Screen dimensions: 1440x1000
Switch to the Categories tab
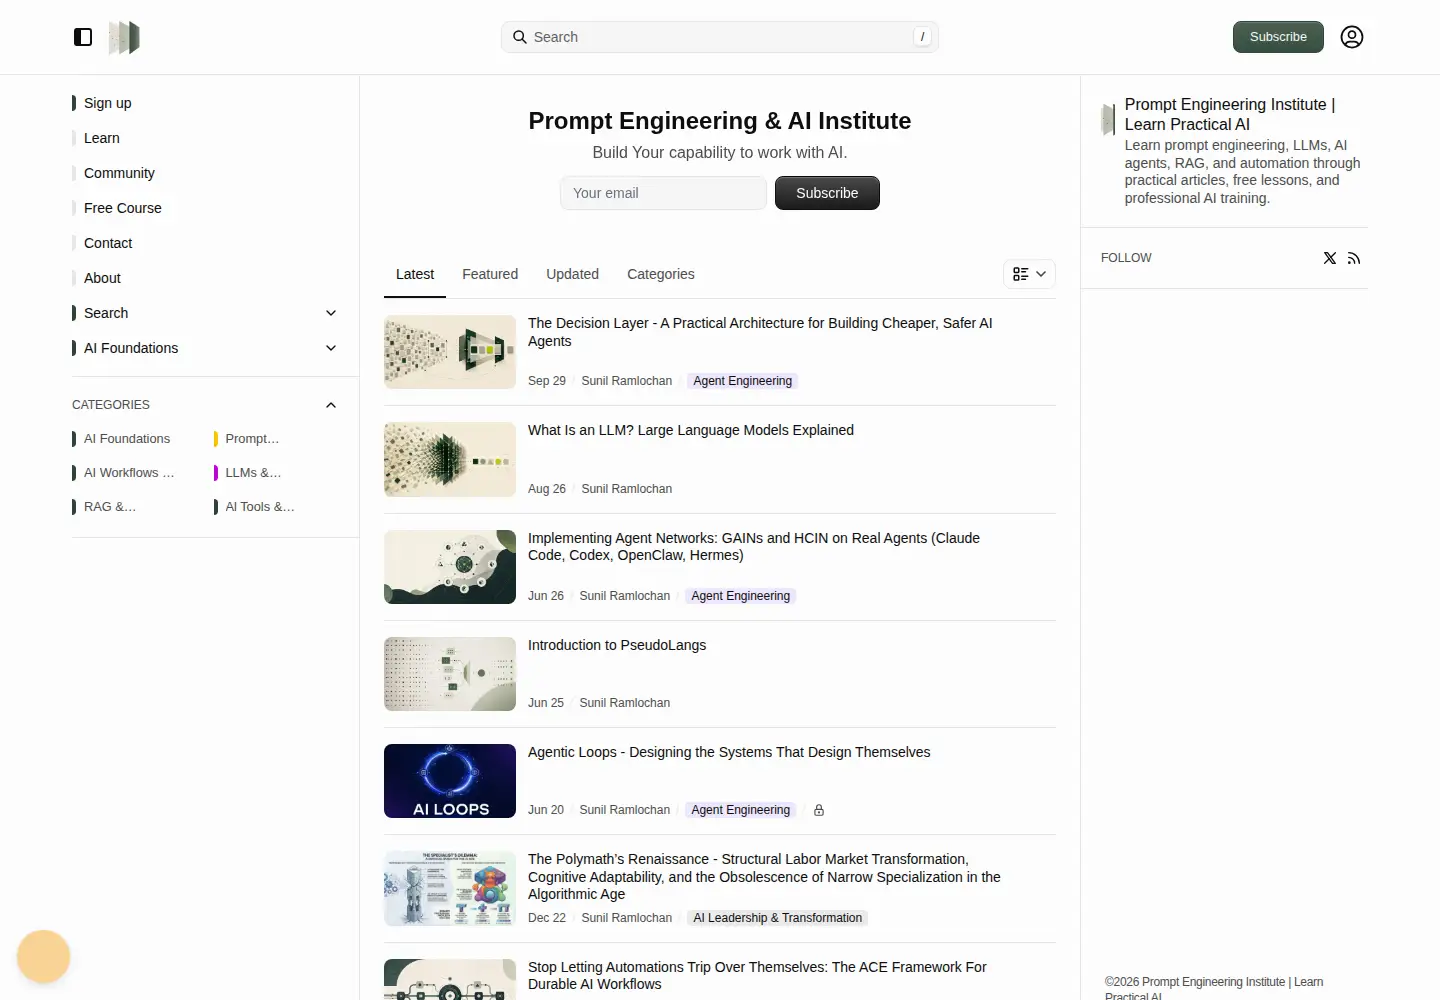coord(661,274)
